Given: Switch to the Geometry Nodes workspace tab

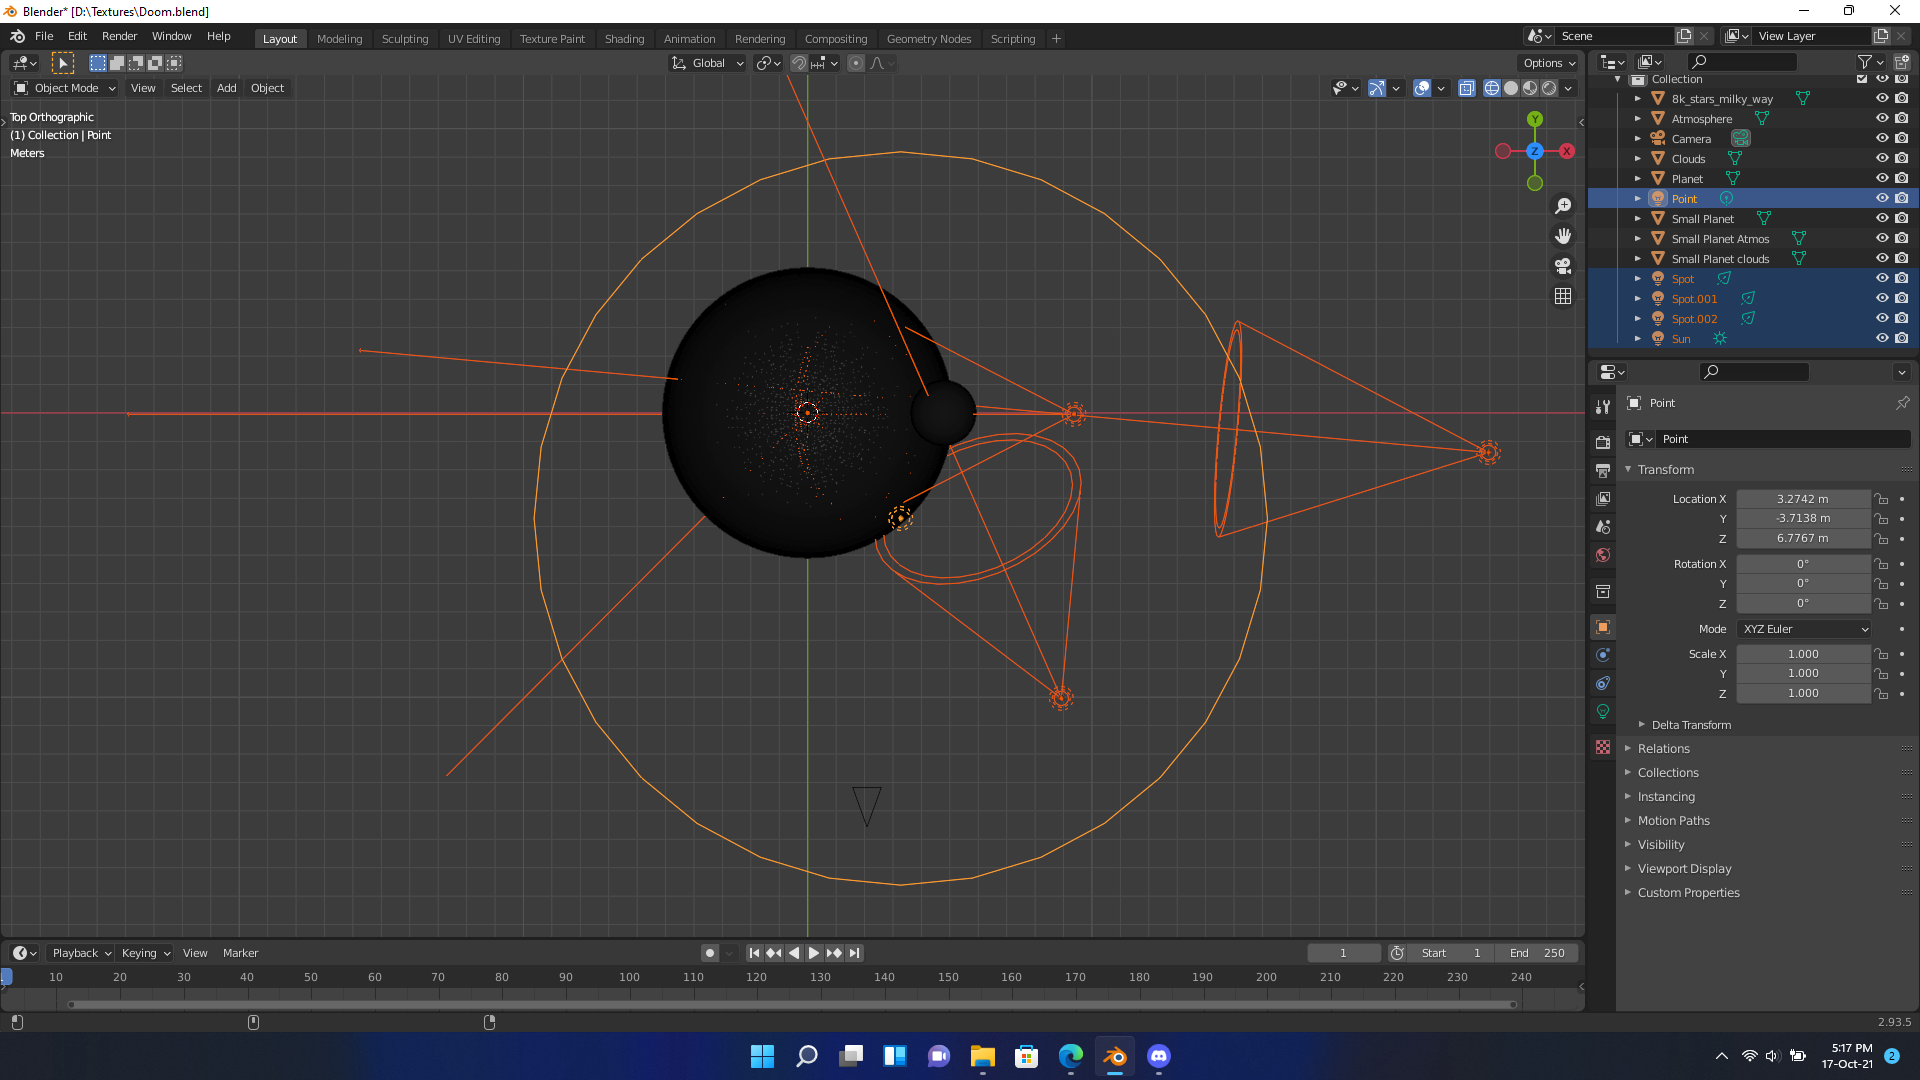Looking at the screenshot, I should pos(928,39).
